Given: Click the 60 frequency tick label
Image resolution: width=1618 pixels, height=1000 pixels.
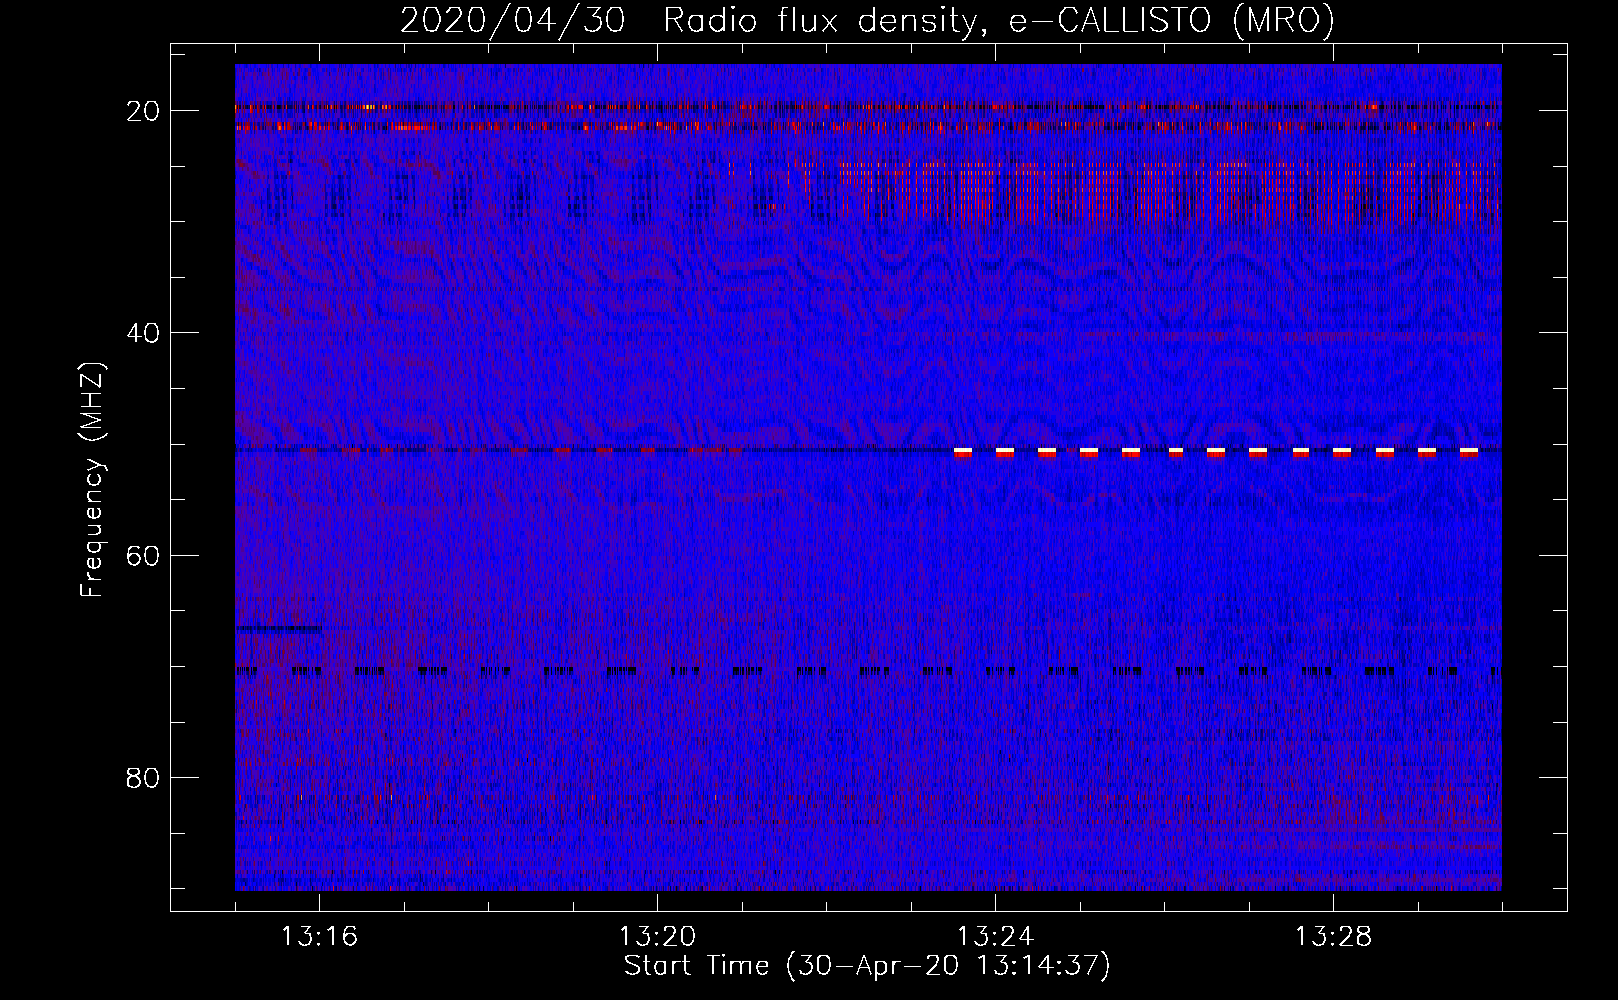Looking at the screenshot, I should point(144,555).
